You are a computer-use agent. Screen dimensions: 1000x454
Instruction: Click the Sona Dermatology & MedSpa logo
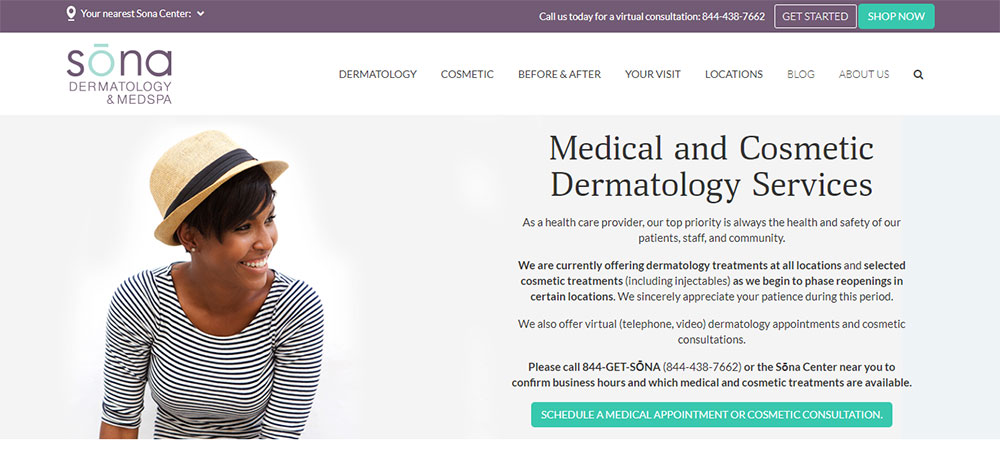pyautogui.click(x=119, y=76)
